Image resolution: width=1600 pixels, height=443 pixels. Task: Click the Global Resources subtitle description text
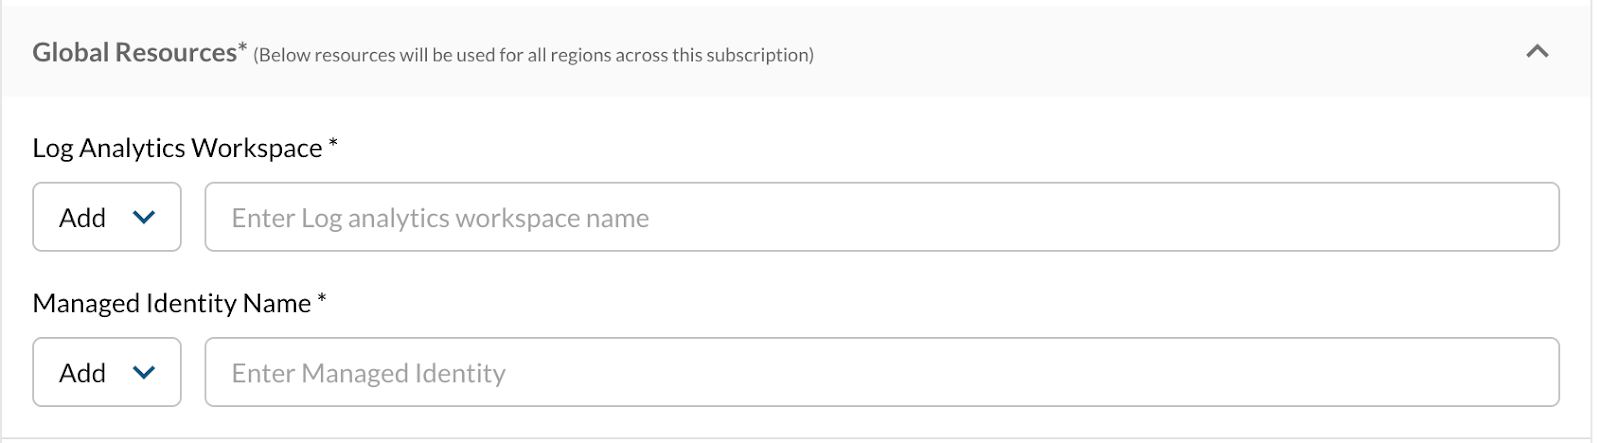533,55
